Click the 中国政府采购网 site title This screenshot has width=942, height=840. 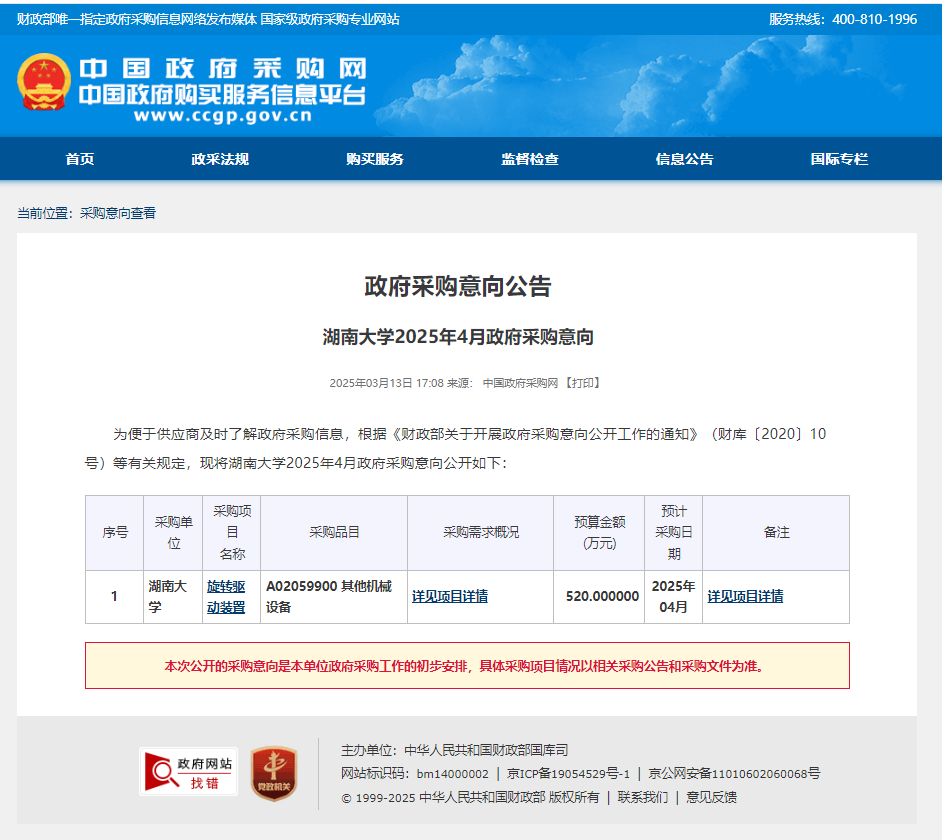click(223, 69)
